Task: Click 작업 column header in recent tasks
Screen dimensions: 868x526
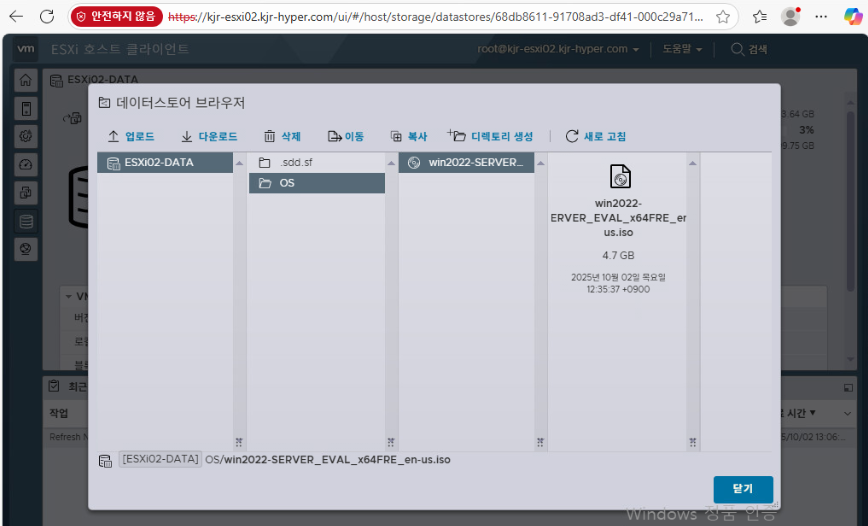Action: pos(59,413)
